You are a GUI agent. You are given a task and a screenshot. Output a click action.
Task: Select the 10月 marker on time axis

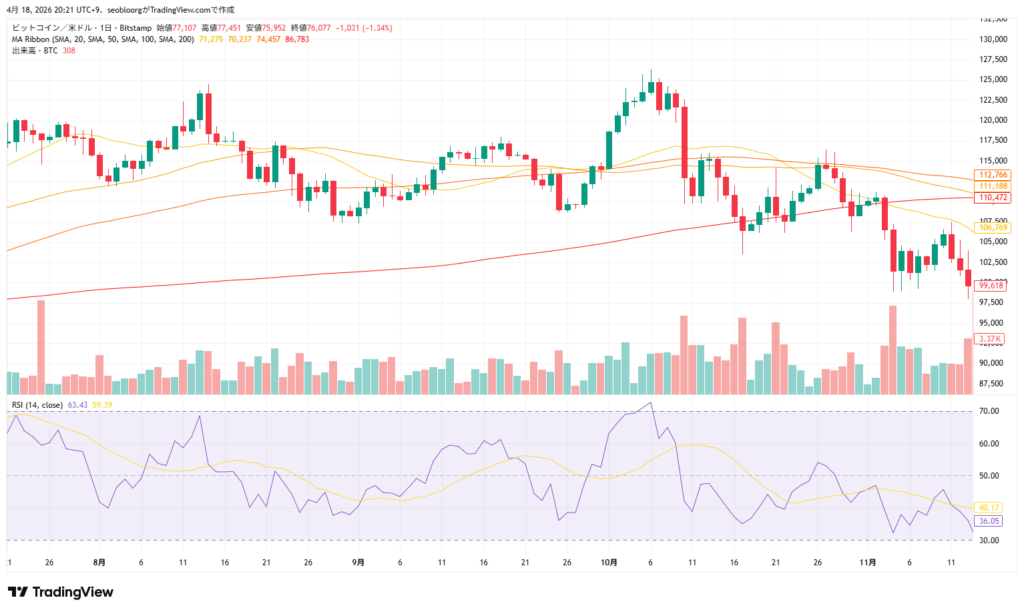coord(609,563)
